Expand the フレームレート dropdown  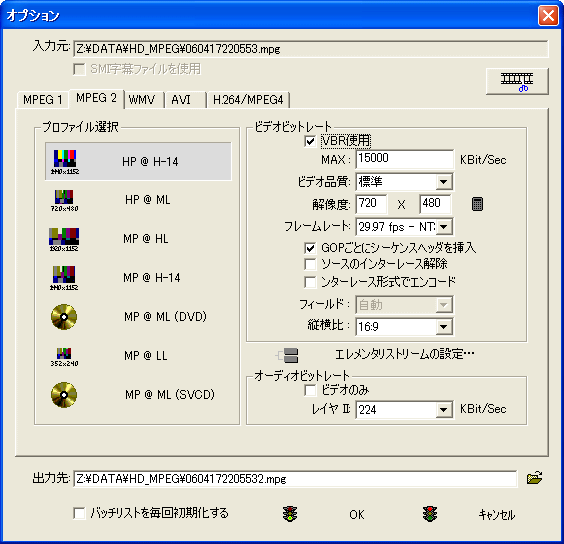pos(444,227)
